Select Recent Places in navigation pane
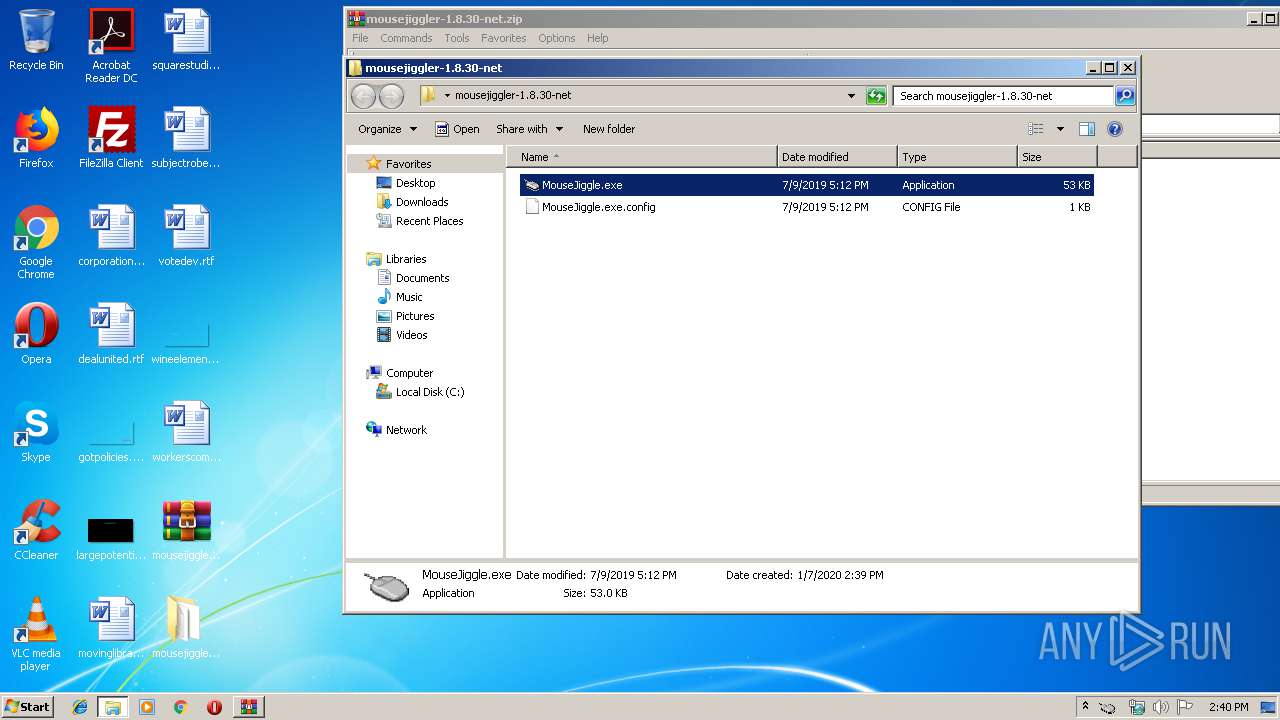 pos(429,221)
